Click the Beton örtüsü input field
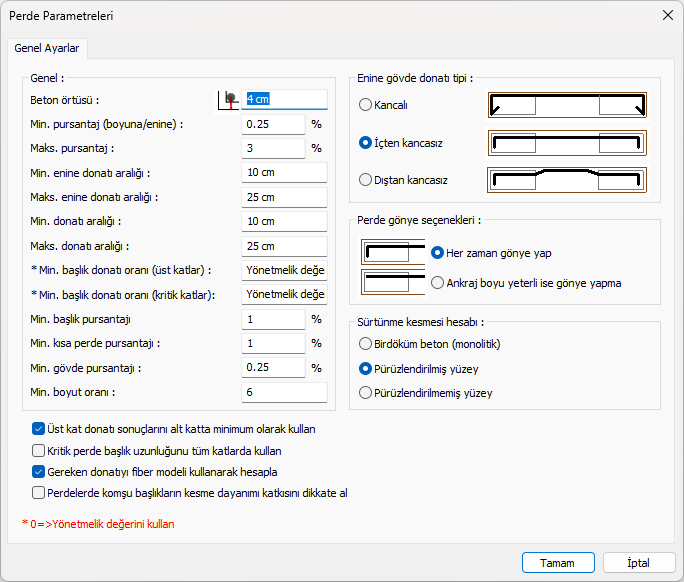 click(x=285, y=99)
